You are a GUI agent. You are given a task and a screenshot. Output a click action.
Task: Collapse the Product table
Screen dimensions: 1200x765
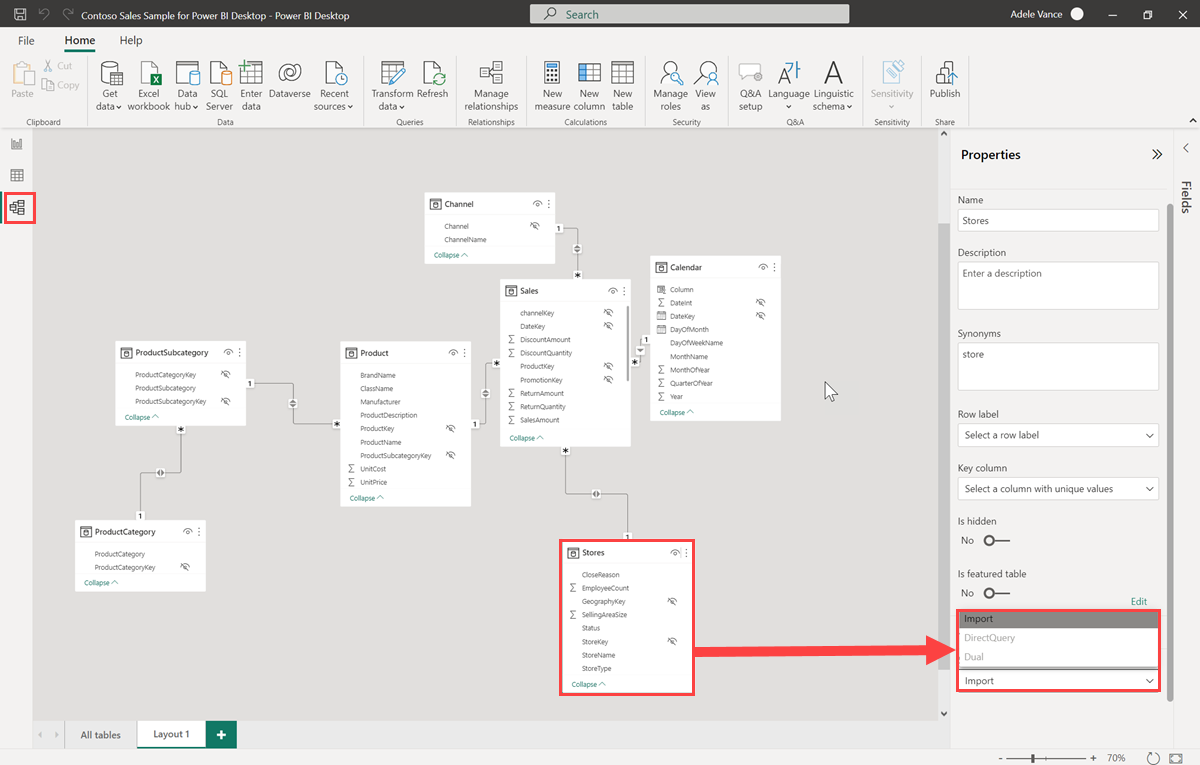coord(366,498)
